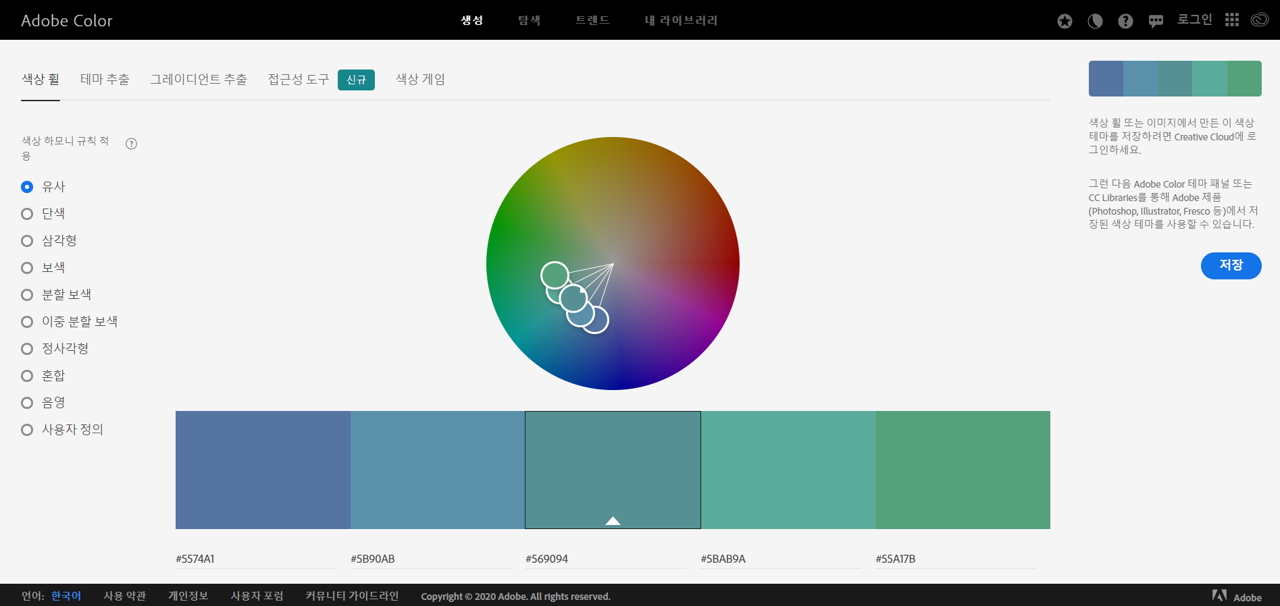
Task: Select the 보색 harmony rule
Action: coord(44,268)
